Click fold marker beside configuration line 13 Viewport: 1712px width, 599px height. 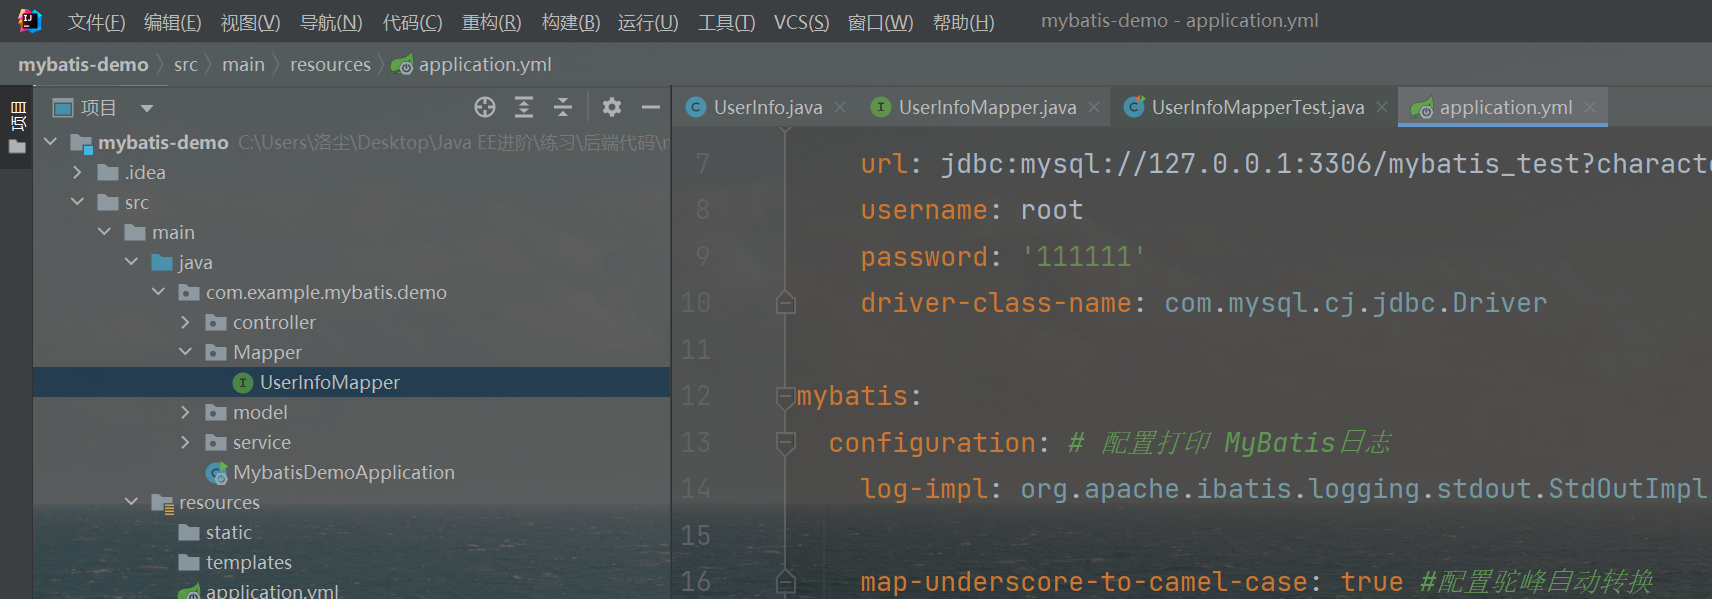[786, 442]
